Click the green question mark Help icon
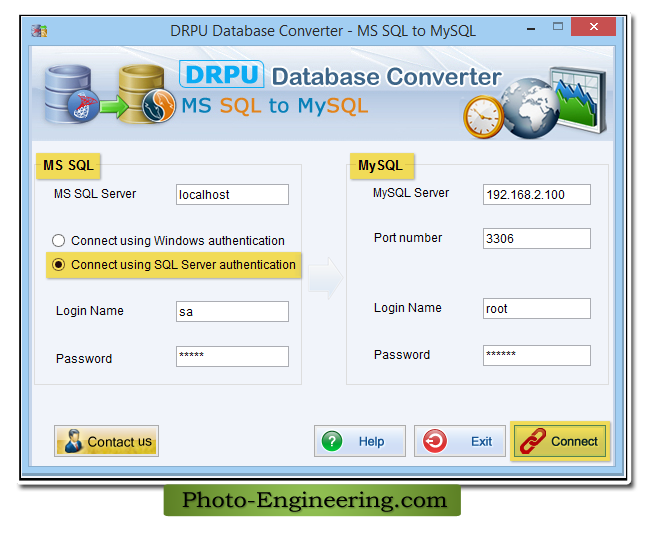The image size is (646, 539). pyautogui.click(x=332, y=441)
